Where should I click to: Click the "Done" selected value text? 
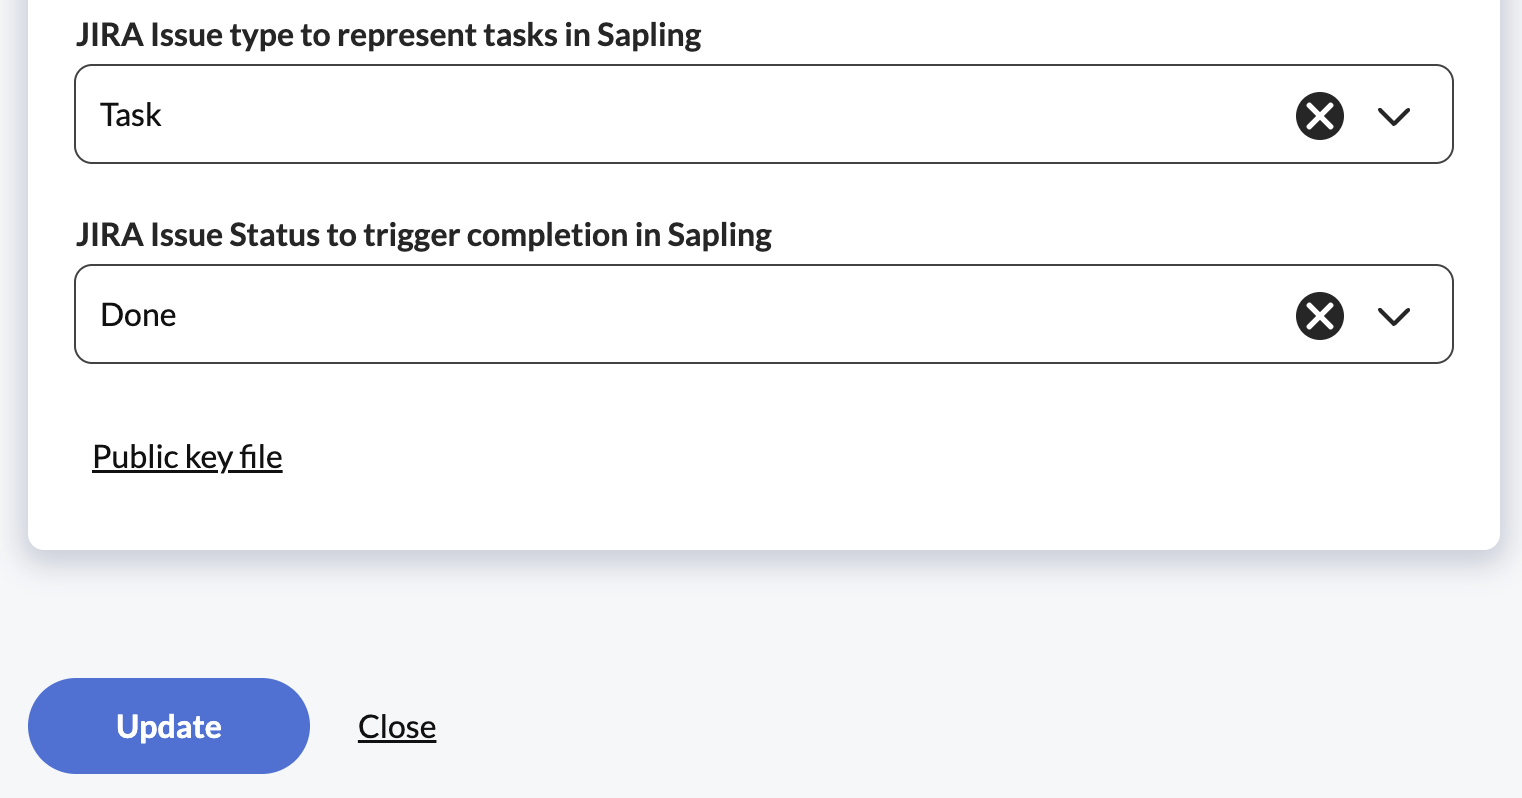[138, 315]
